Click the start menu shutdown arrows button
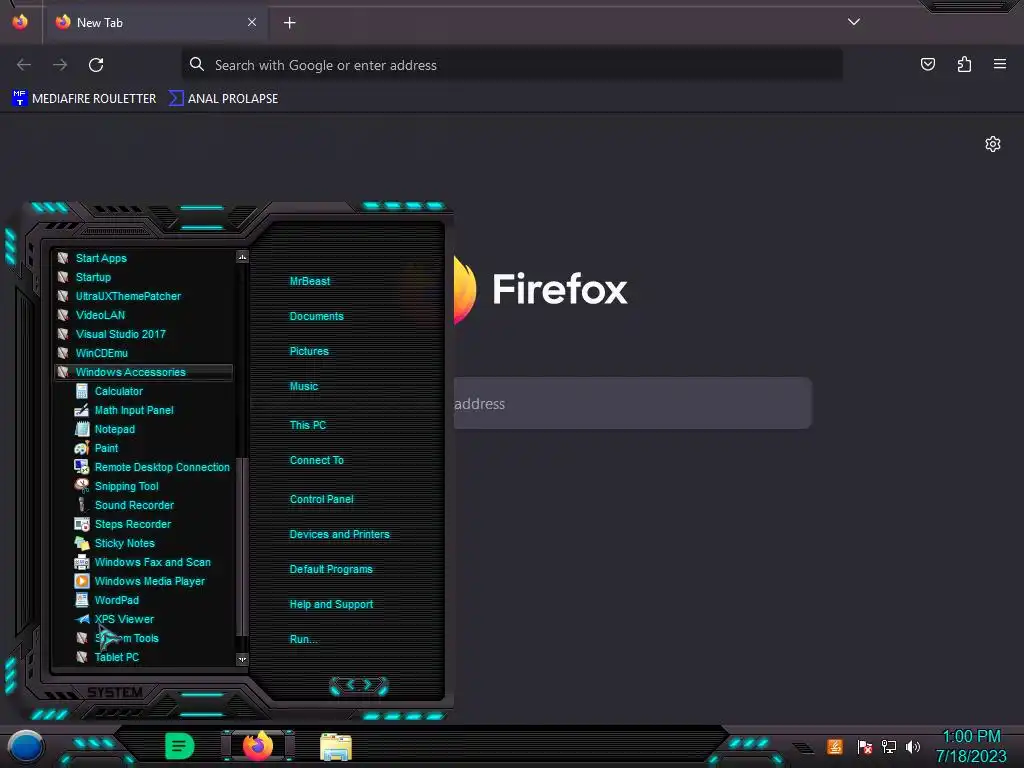 pyautogui.click(x=359, y=685)
